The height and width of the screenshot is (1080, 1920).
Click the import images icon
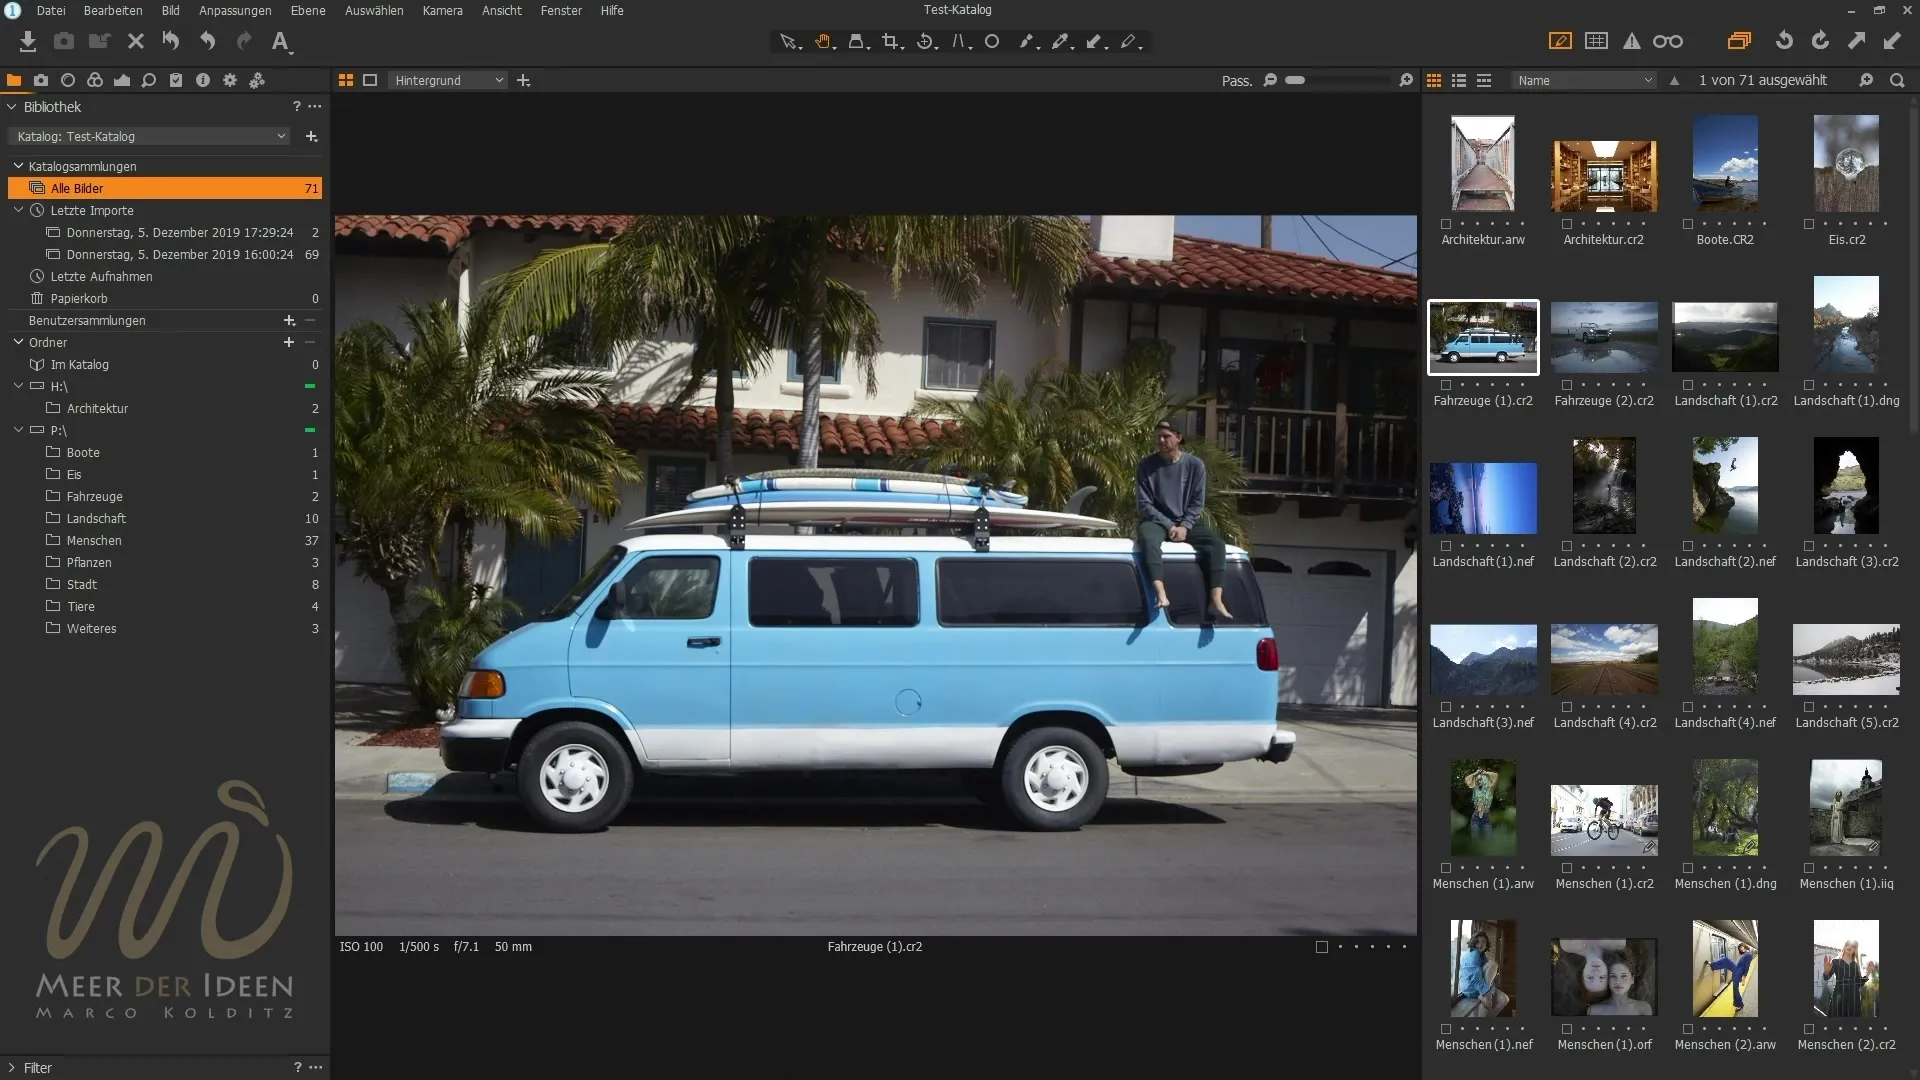click(28, 41)
